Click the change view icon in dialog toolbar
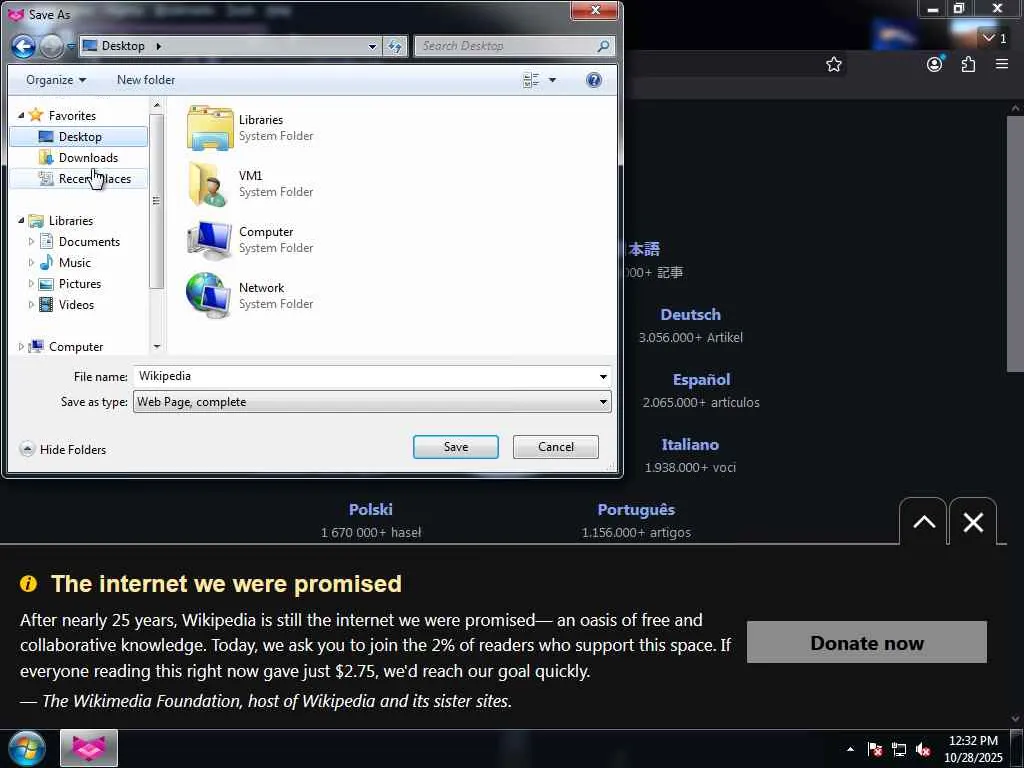1024x768 pixels. [531, 80]
